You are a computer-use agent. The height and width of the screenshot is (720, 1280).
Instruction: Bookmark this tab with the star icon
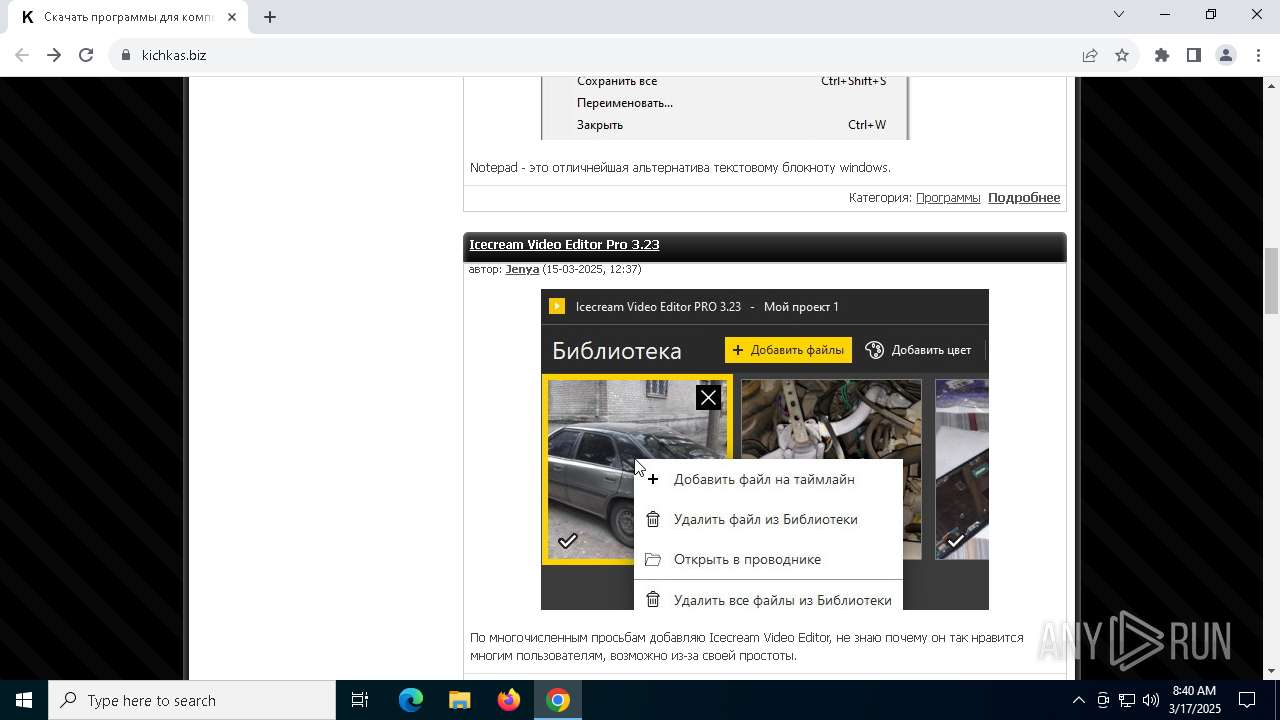(1122, 55)
